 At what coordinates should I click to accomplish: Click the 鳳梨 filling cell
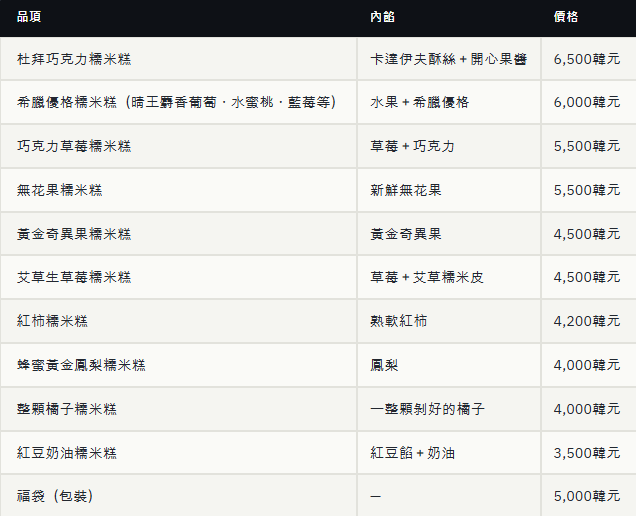tap(449, 365)
